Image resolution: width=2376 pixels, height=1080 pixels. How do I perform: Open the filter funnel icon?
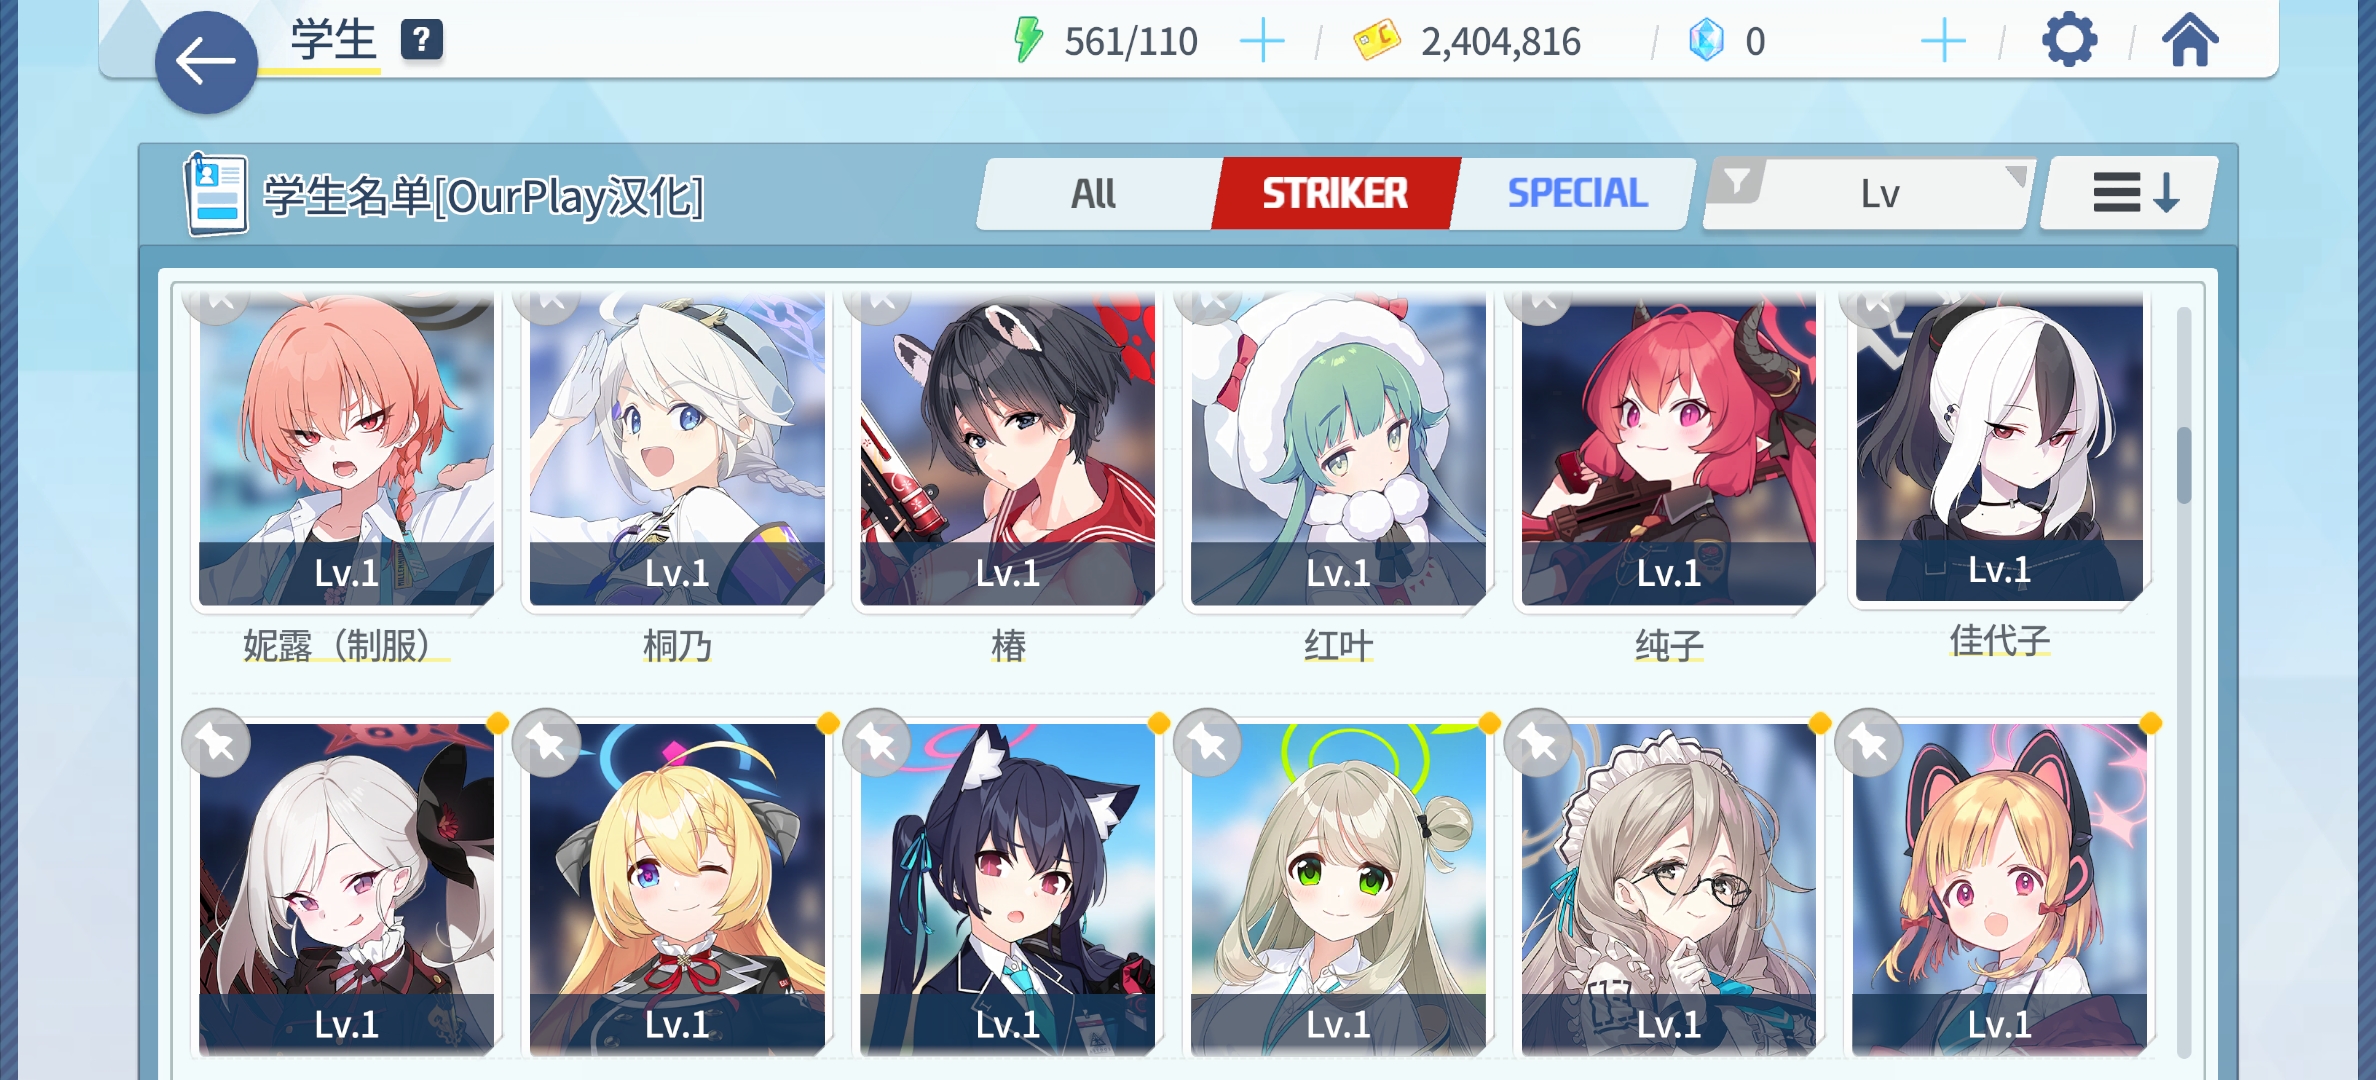pos(1737,182)
